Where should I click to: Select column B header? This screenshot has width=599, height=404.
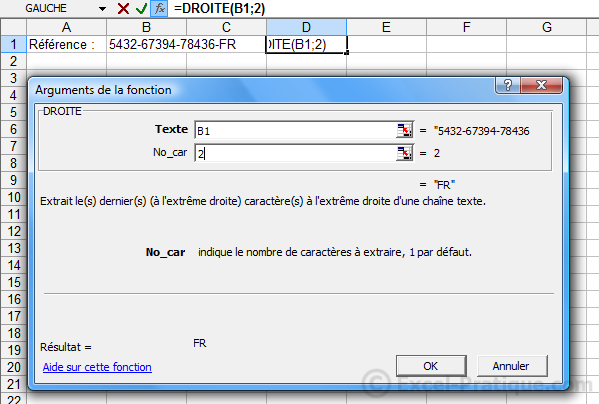pos(146,27)
